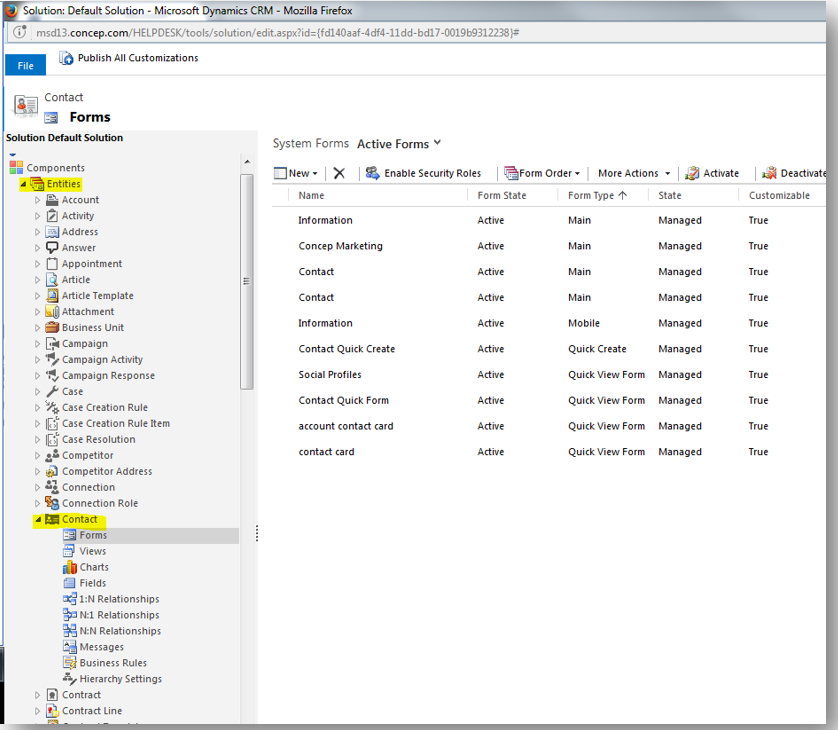Click the Case Resolution entity icon

(x=52, y=439)
